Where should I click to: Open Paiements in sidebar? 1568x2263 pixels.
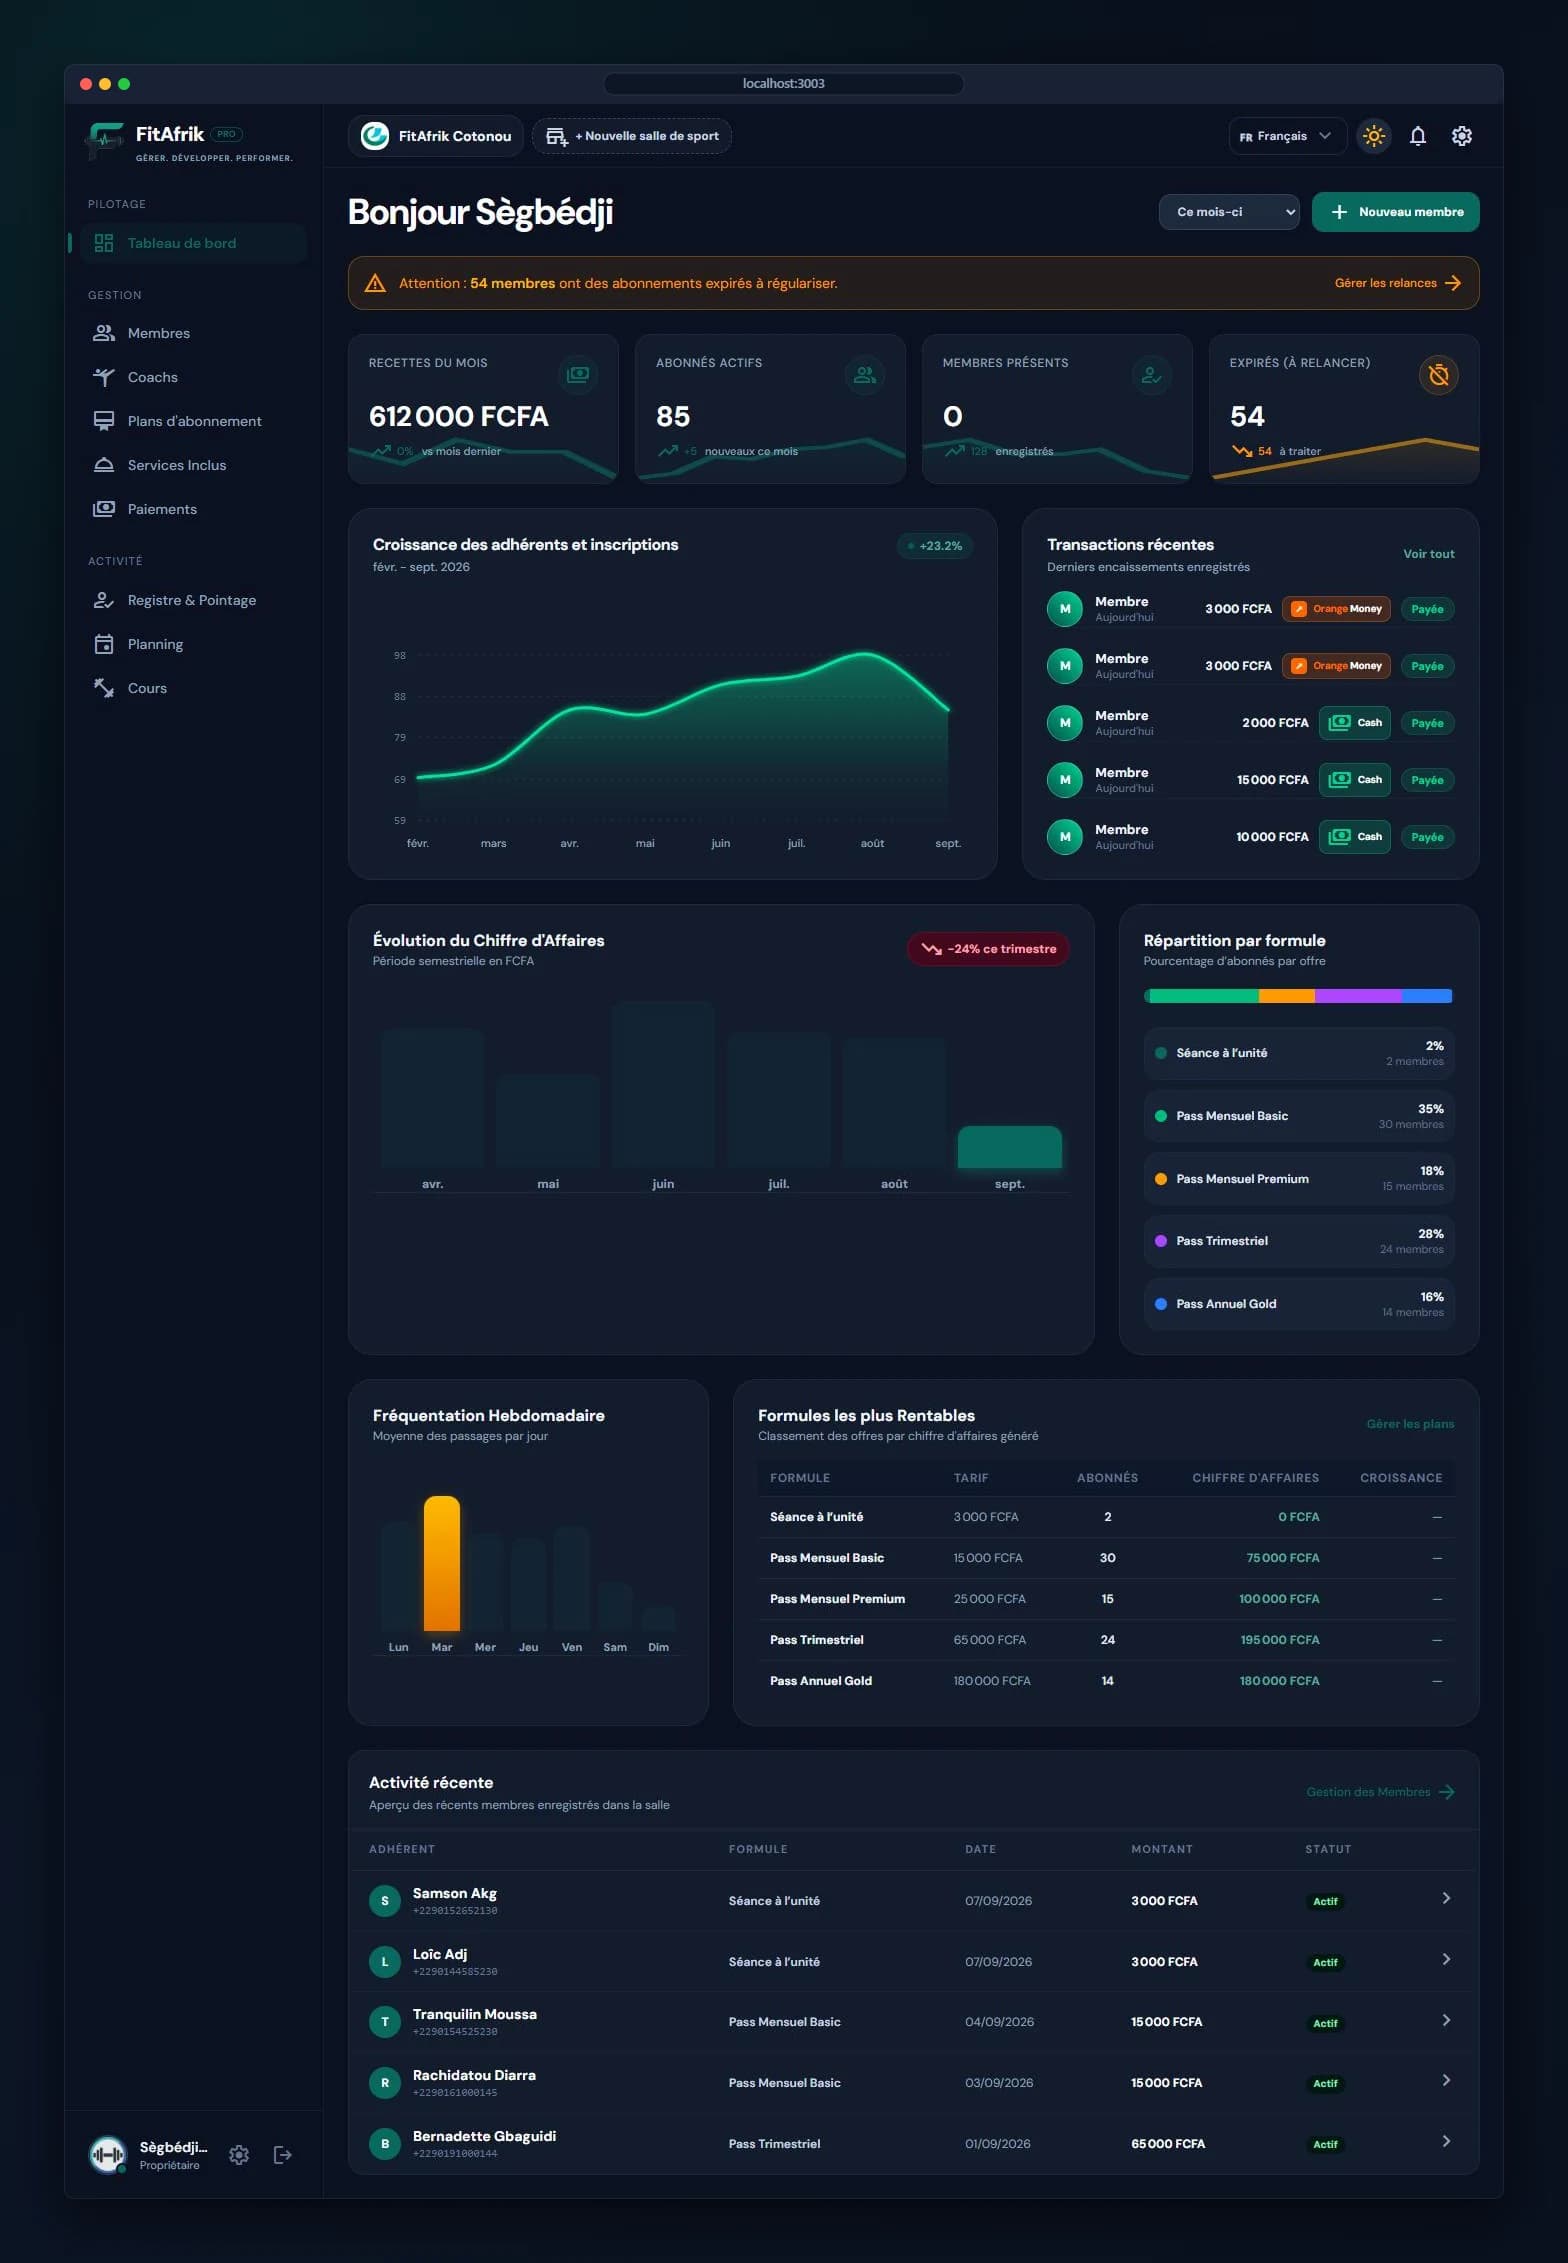pyautogui.click(x=193, y=509)
